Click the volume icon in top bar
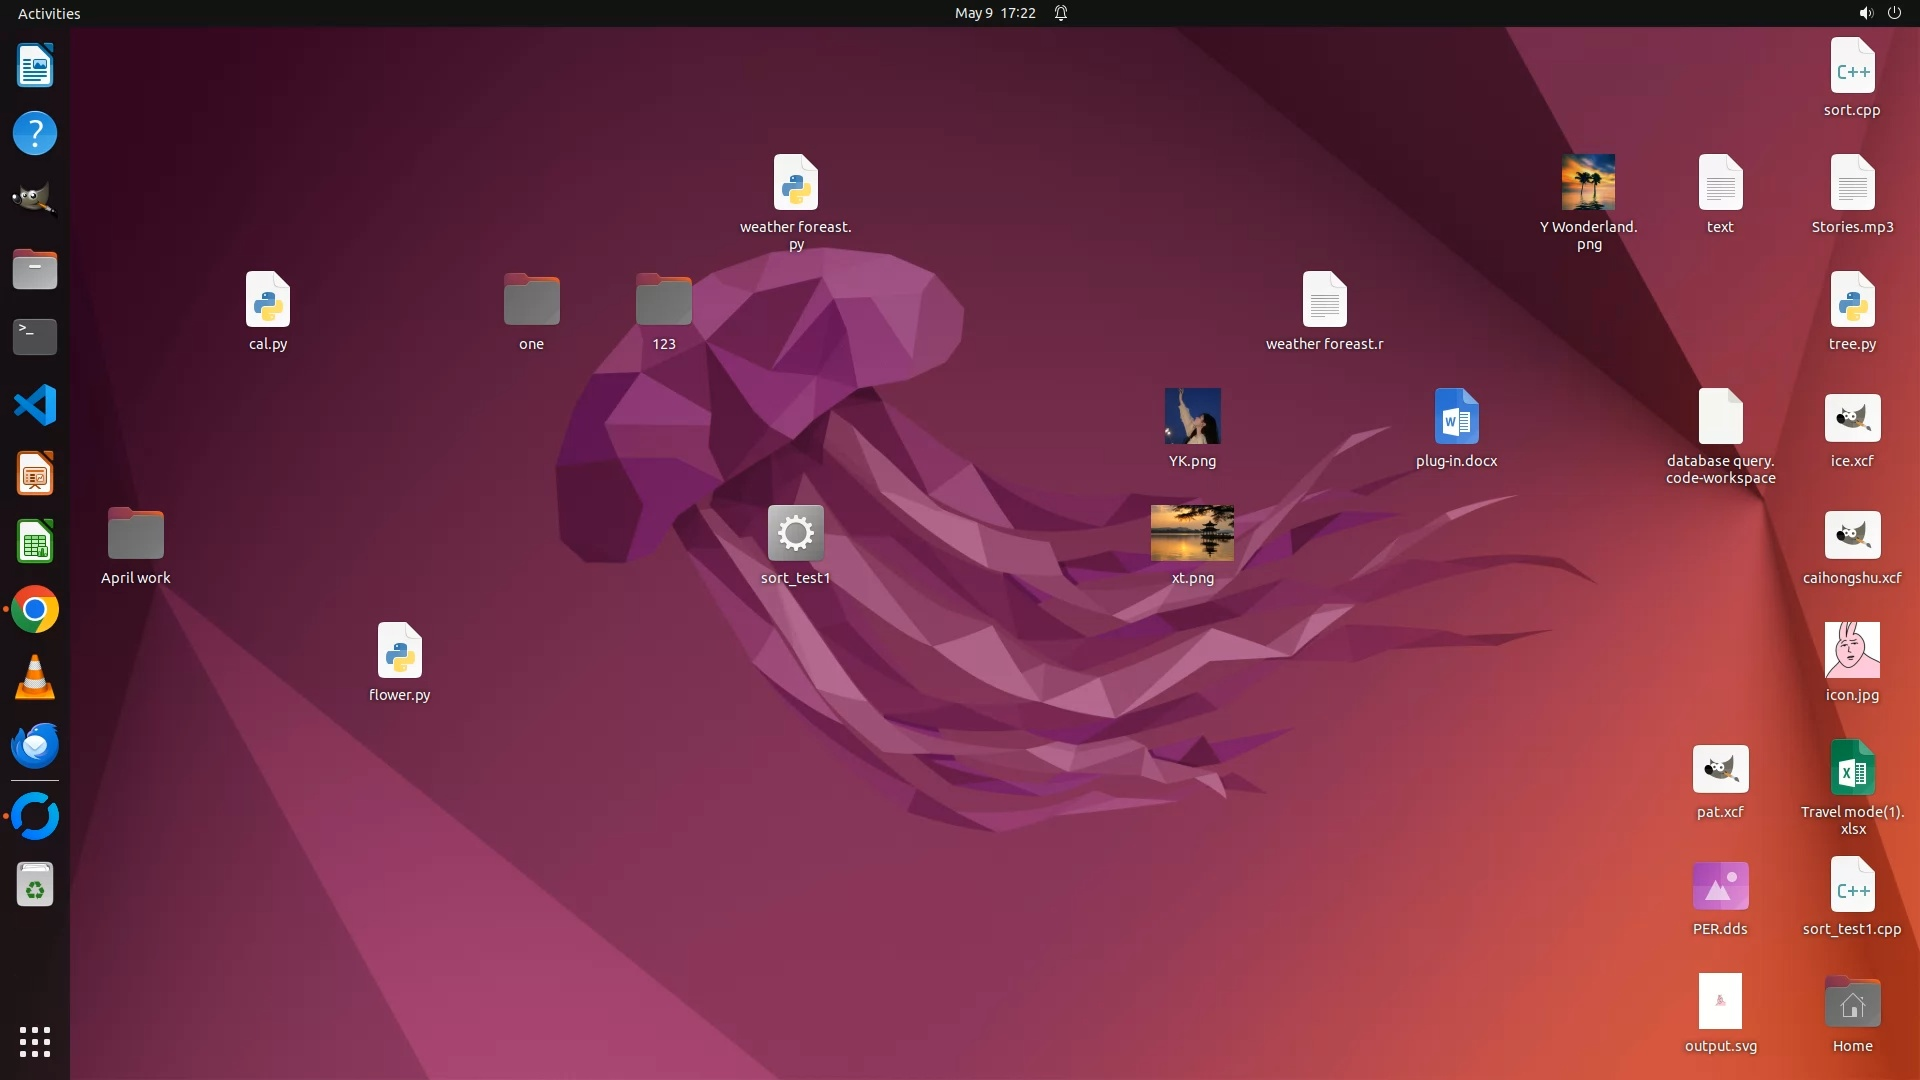1920x1080 pixels. pyautogui.click(x=1865, y=13)
